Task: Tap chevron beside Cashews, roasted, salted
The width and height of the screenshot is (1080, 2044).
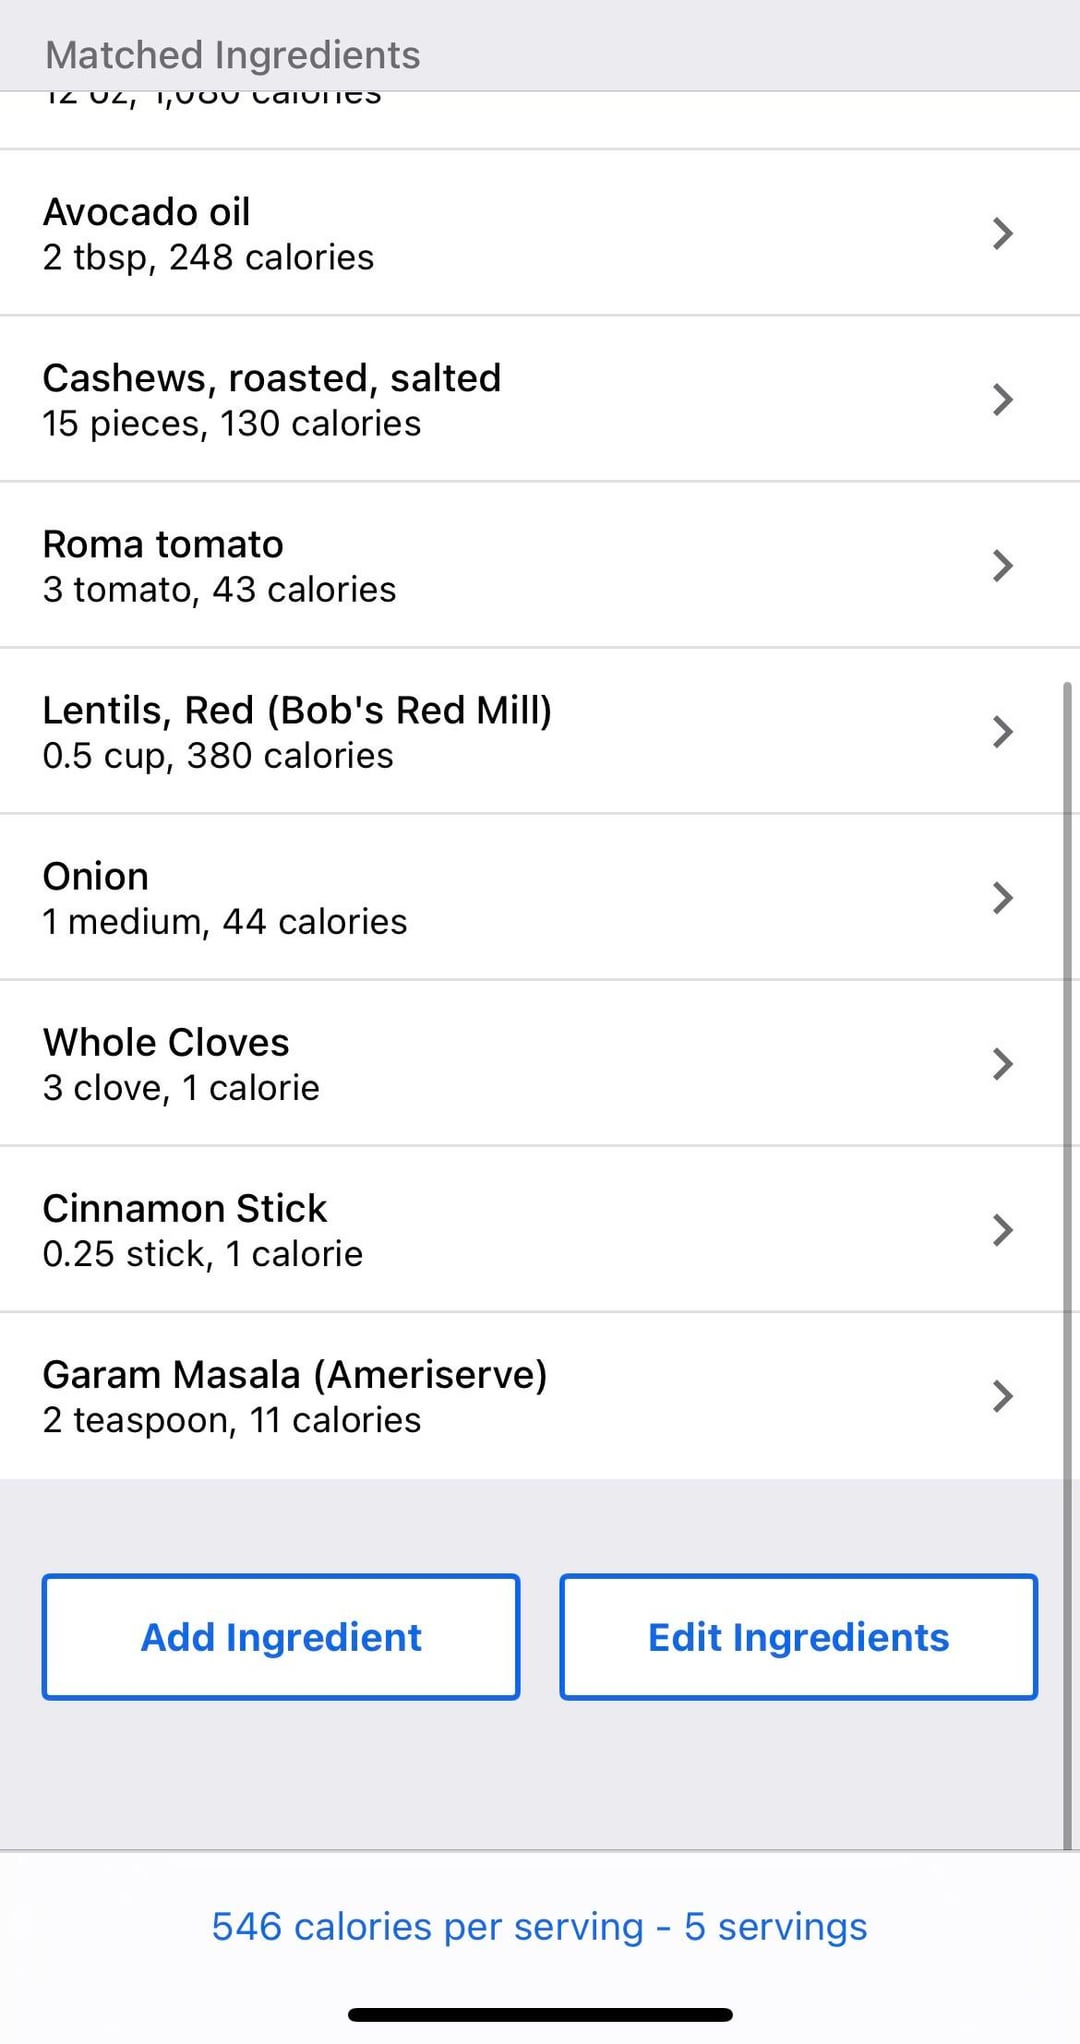Action: pos(1002,400)
